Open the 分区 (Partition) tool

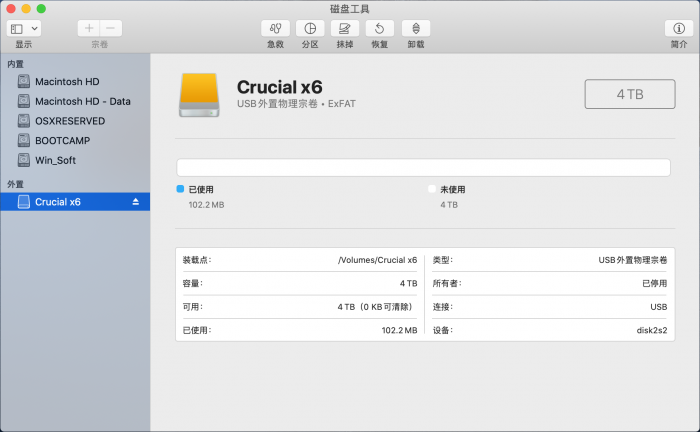(x=310, y=29)
